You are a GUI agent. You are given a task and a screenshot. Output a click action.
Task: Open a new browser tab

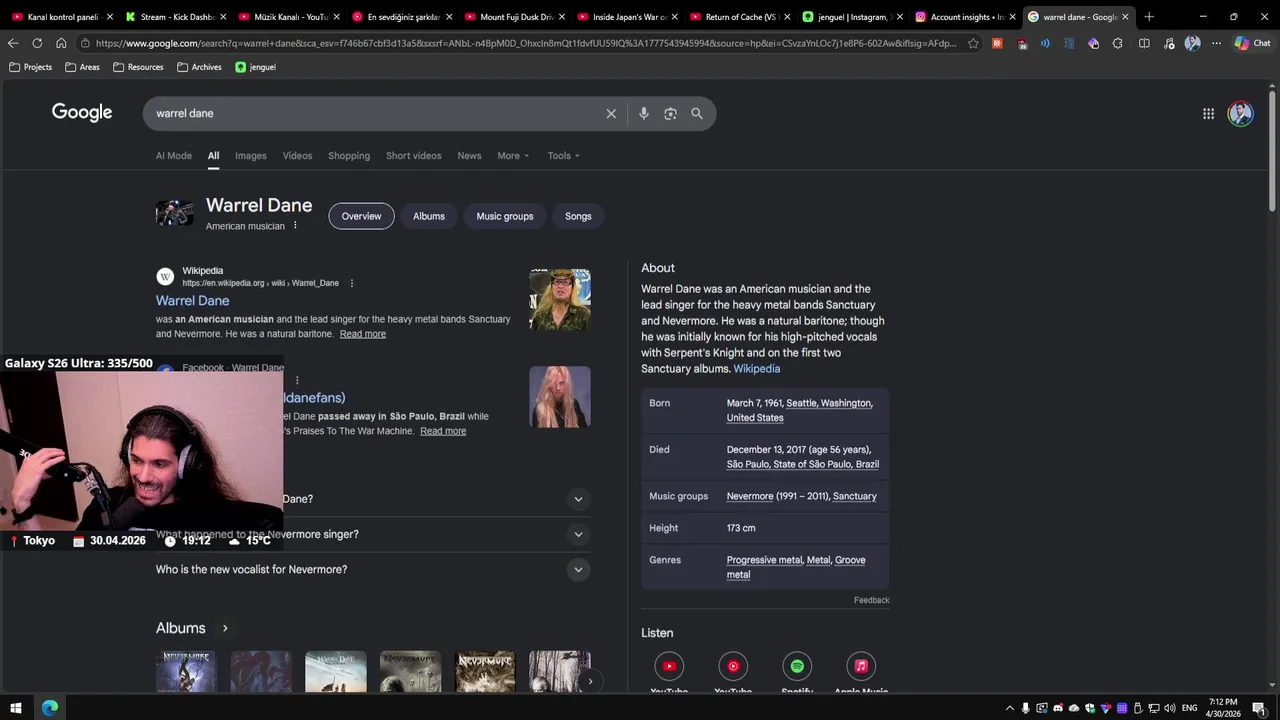[1149, 17]
